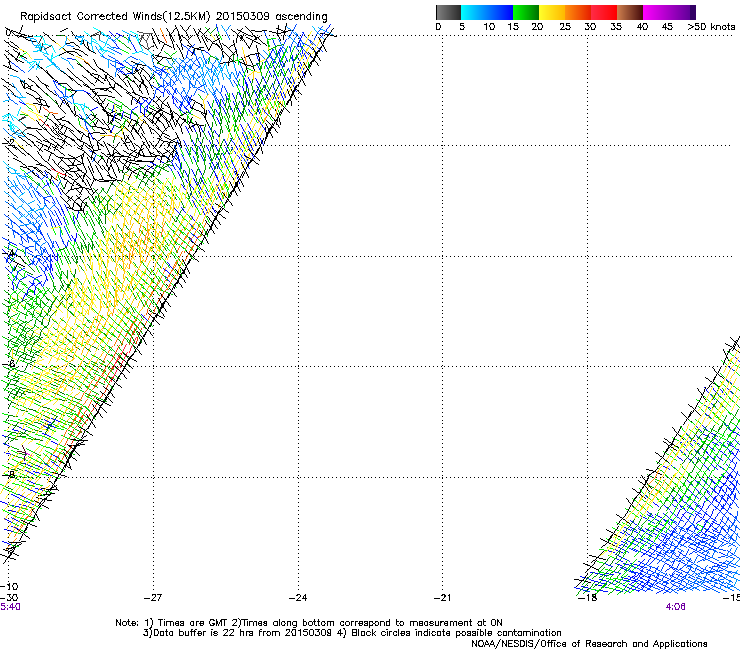
Task: Click the legend scale number '25'
Action: pyautogui.click(x=565, y=27)
